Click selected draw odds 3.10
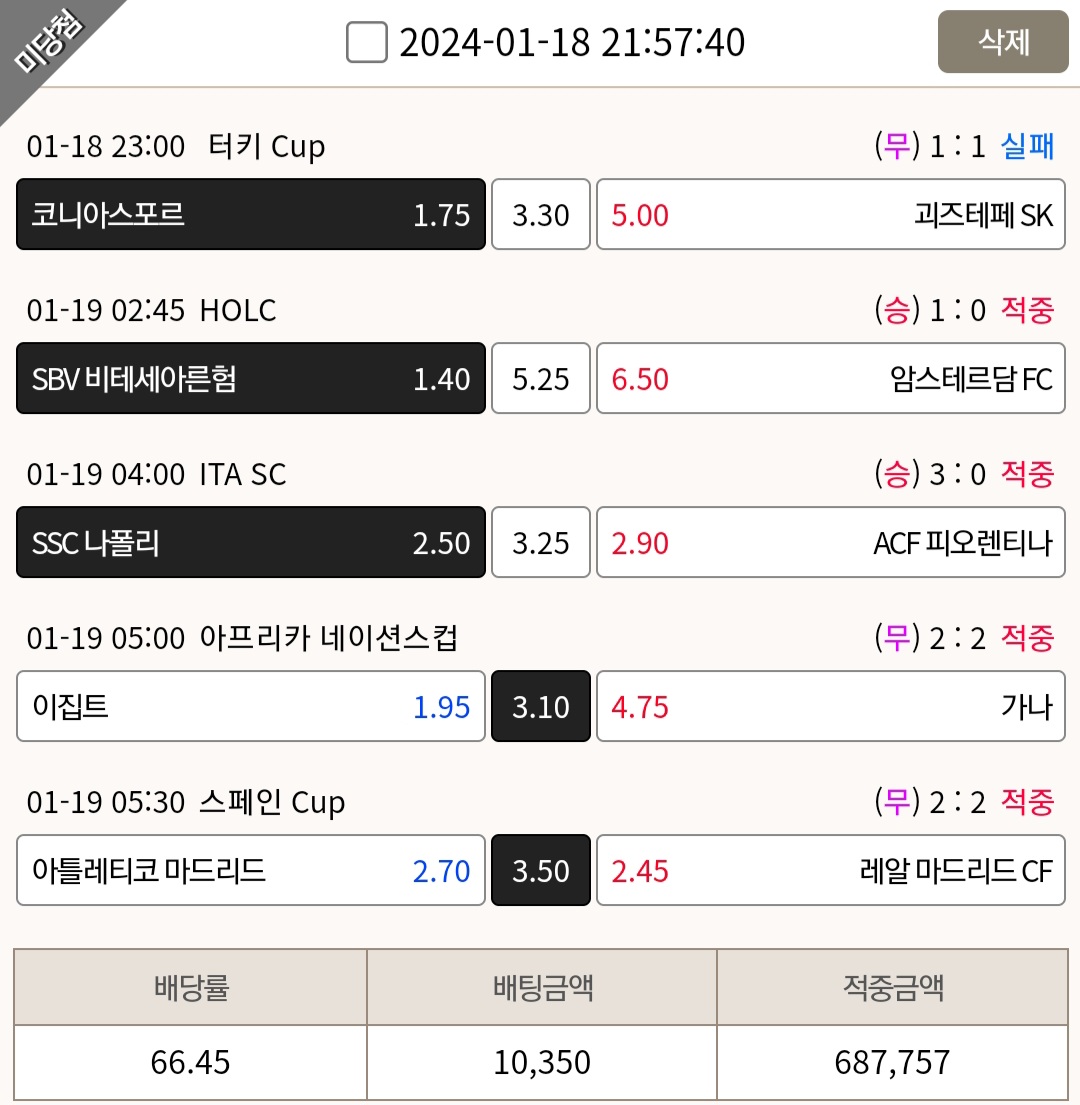 click(540, 706)
